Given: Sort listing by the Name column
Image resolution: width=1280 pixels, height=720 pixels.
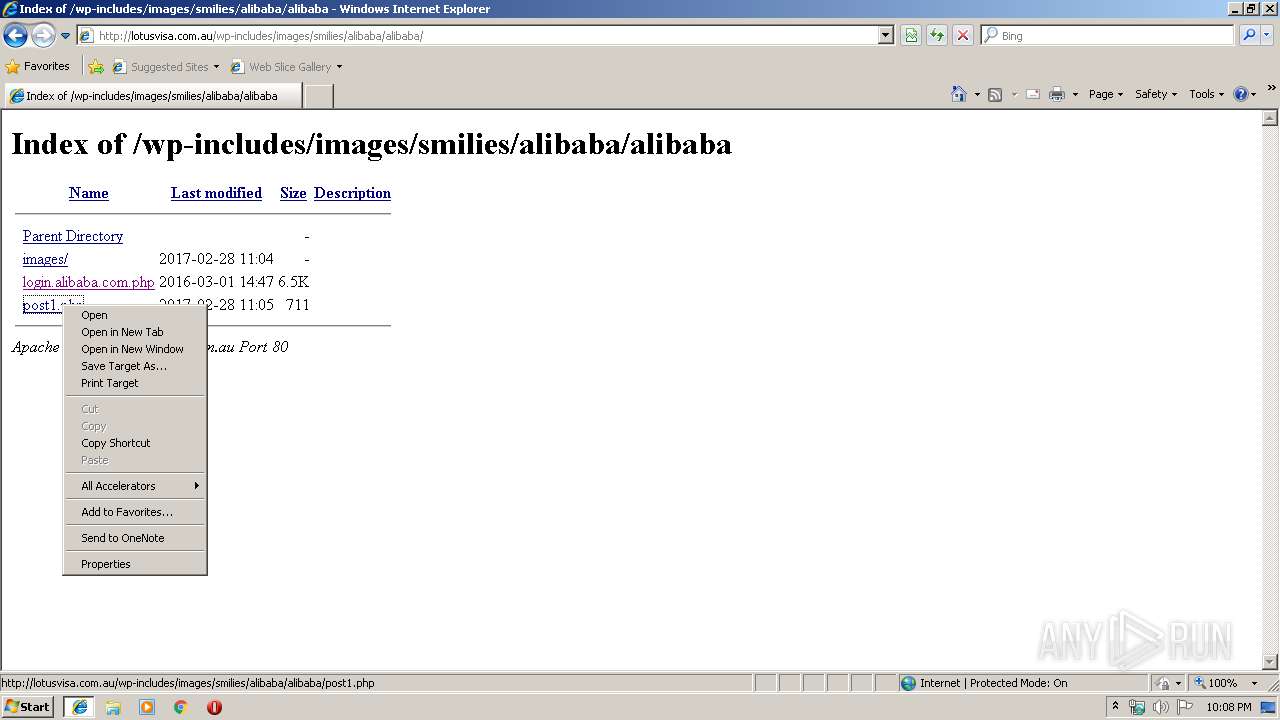Looking at the screenshot, I should 89,193.
